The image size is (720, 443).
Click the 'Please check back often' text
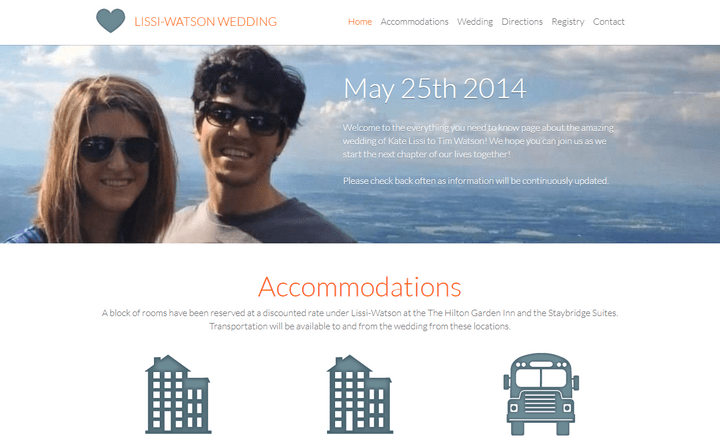point(476,181)
